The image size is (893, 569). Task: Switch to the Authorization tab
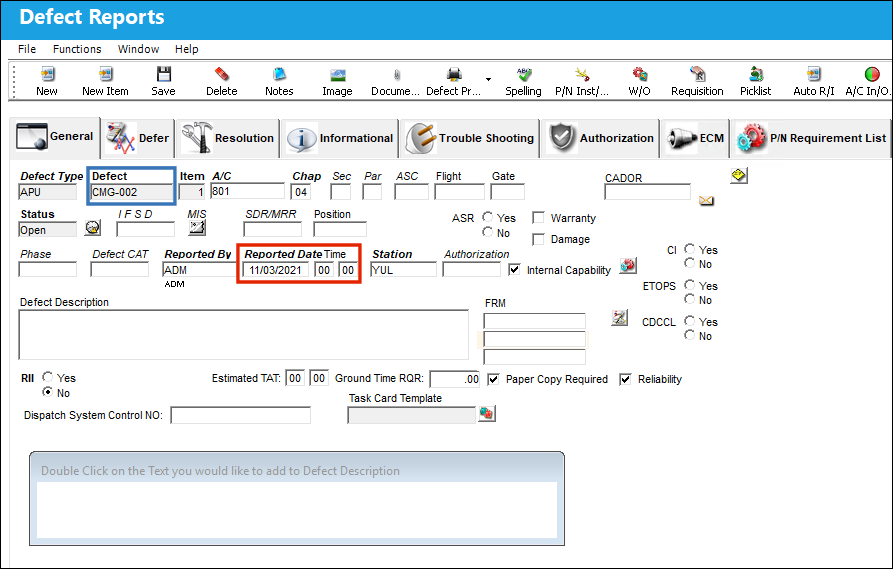pyautogui.click(x=600, y=138)
